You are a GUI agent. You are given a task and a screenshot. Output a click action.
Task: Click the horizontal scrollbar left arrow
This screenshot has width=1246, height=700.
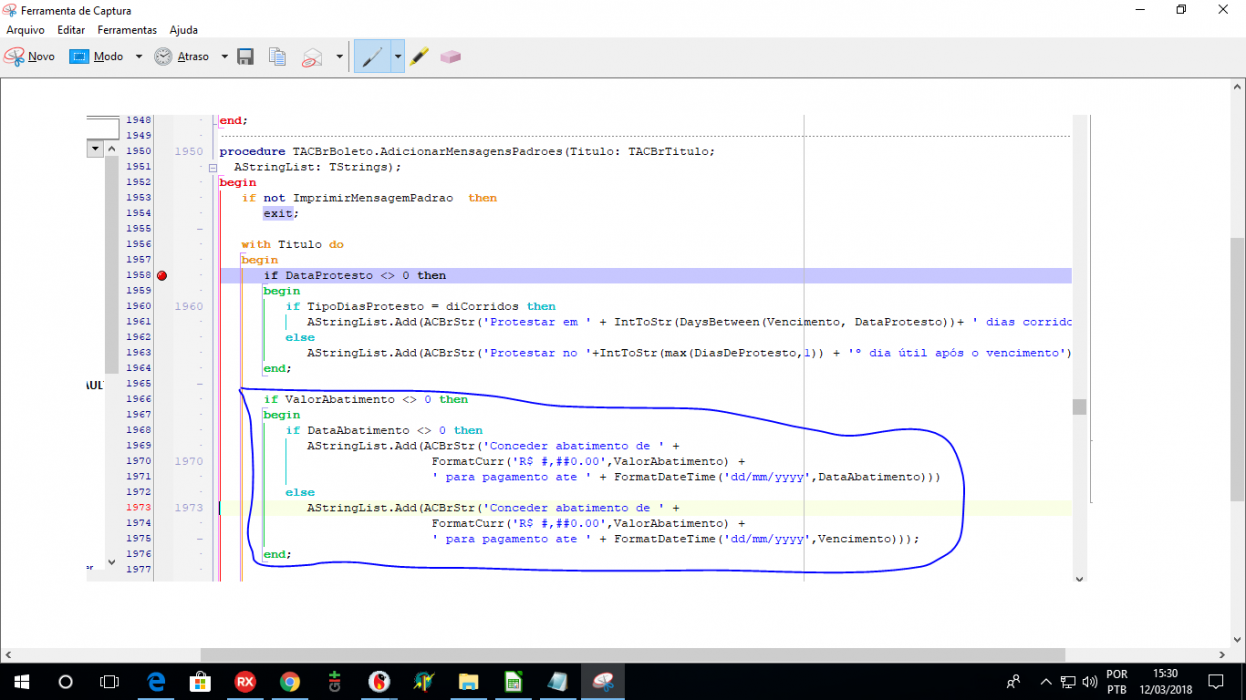pos(8,655)
